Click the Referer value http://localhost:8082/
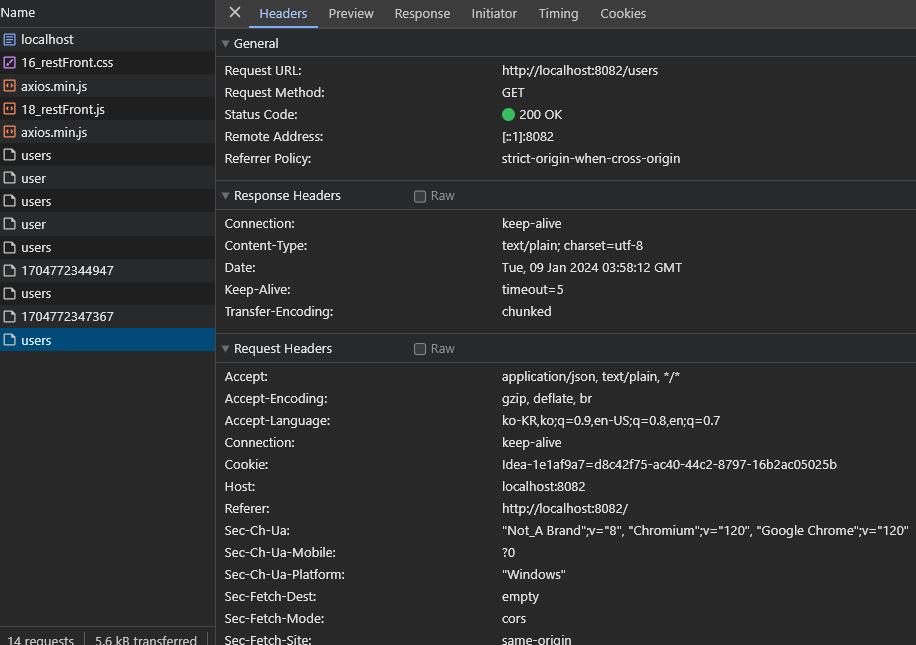Screen dimensions: 916x645 [564, 509]
